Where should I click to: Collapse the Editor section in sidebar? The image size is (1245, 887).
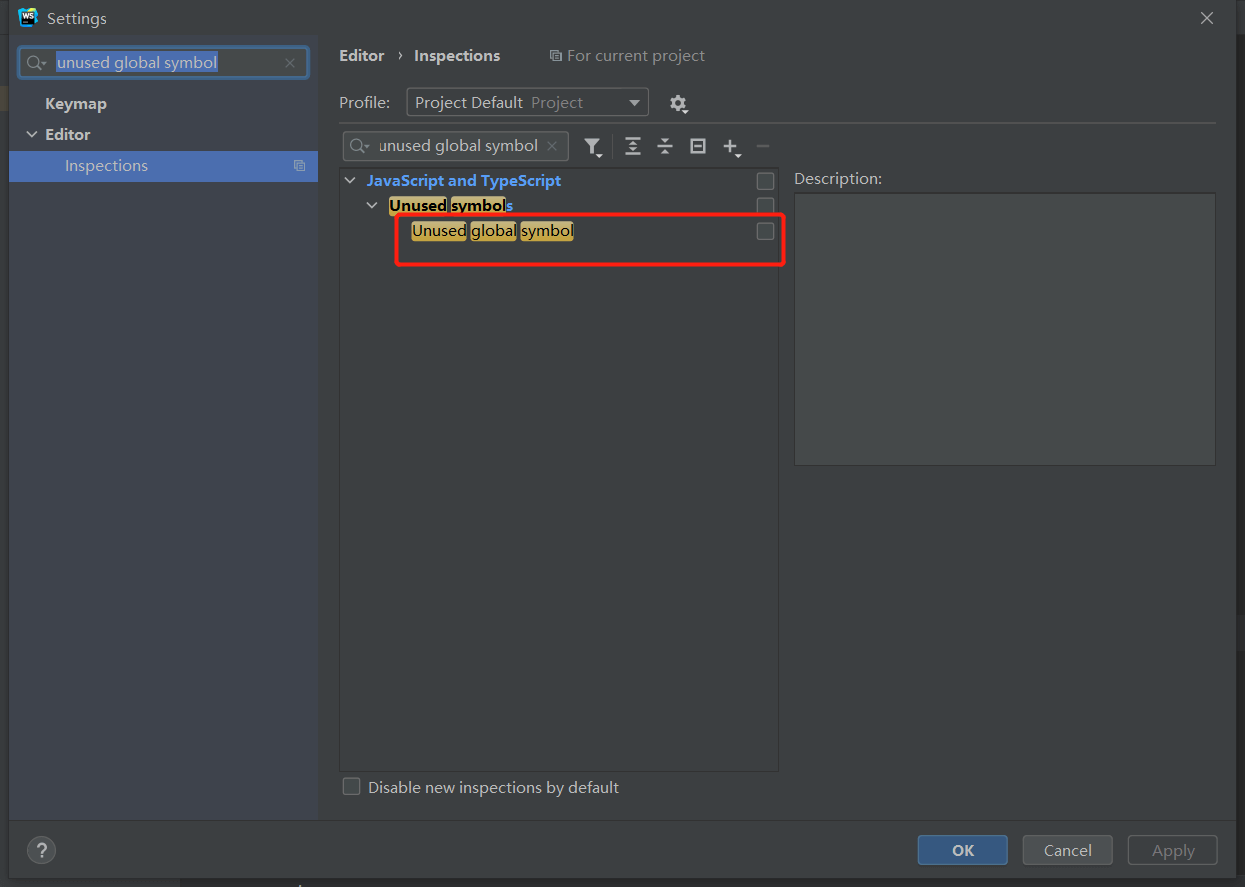(x=32, y=135)
